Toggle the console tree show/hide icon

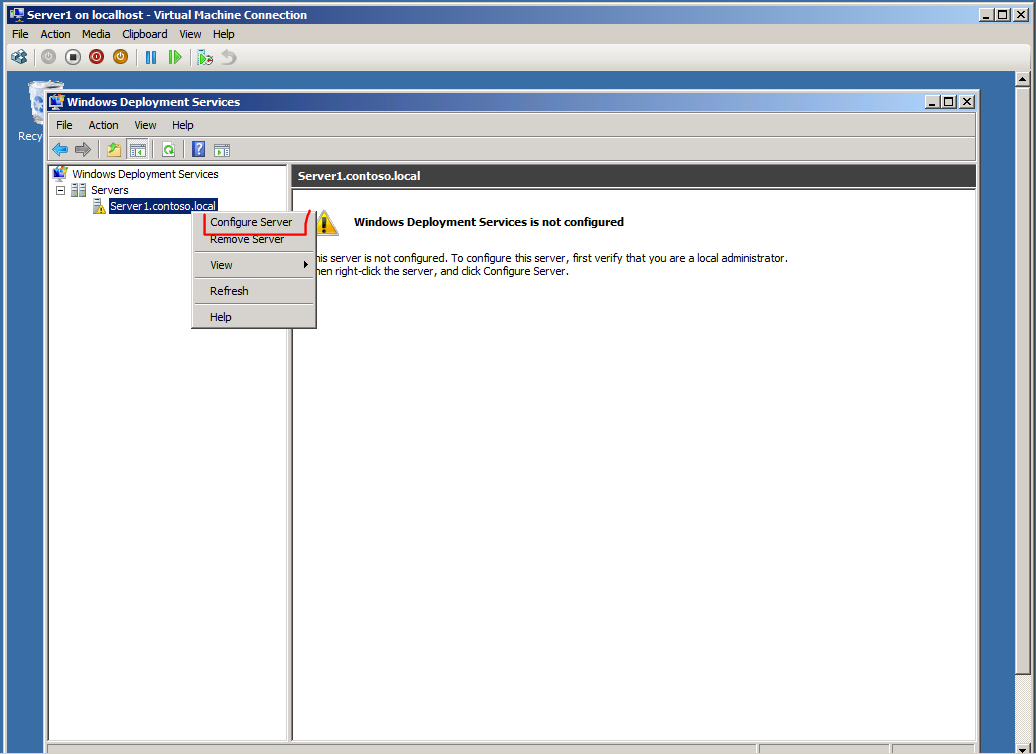click(137, 150)
